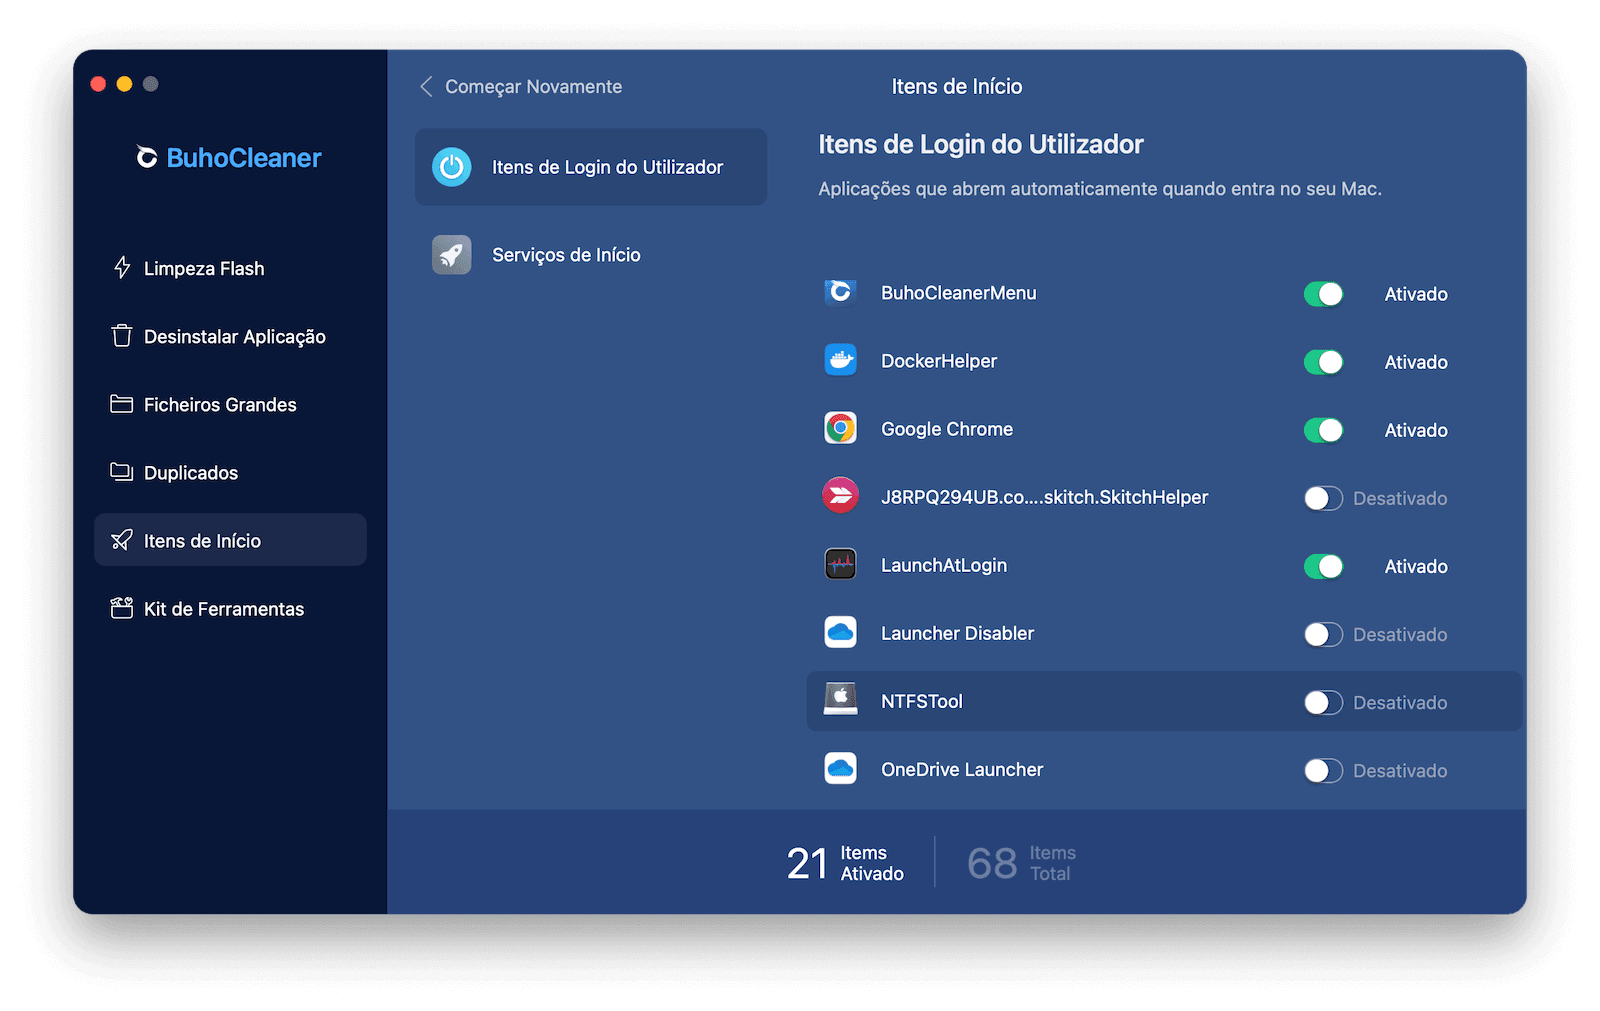
Task: Select Kit de Ferramentas in the sidebar
Action: [x=223, y=608]
